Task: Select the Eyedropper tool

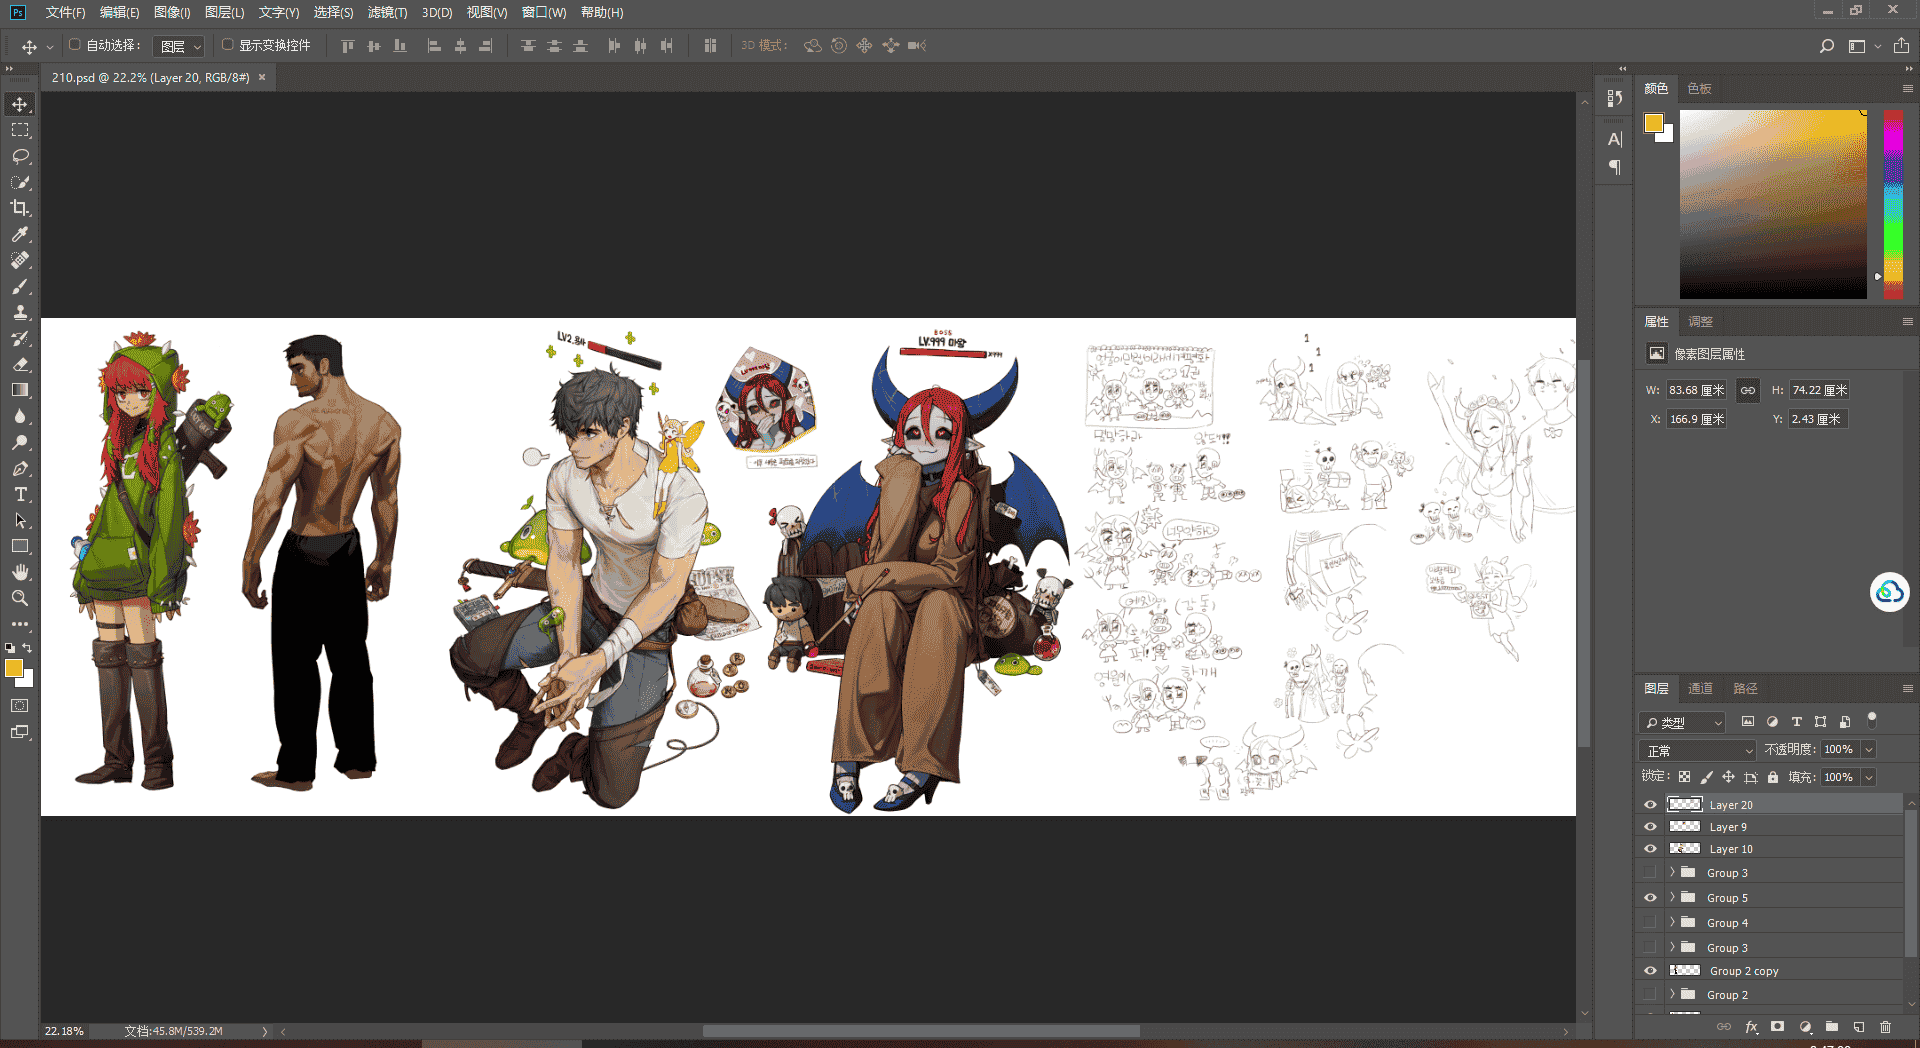Action: [20, 234]
